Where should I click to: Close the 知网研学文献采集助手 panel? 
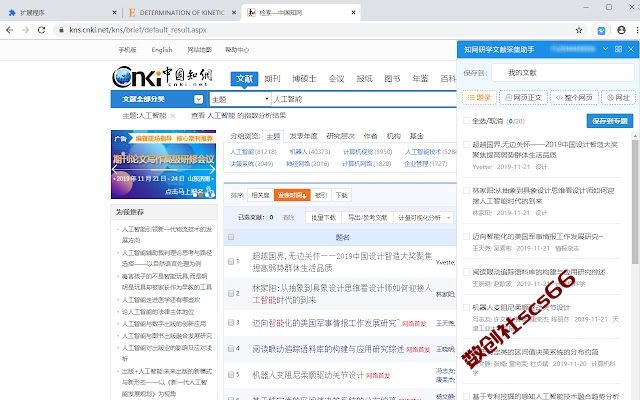pos(631,49)
